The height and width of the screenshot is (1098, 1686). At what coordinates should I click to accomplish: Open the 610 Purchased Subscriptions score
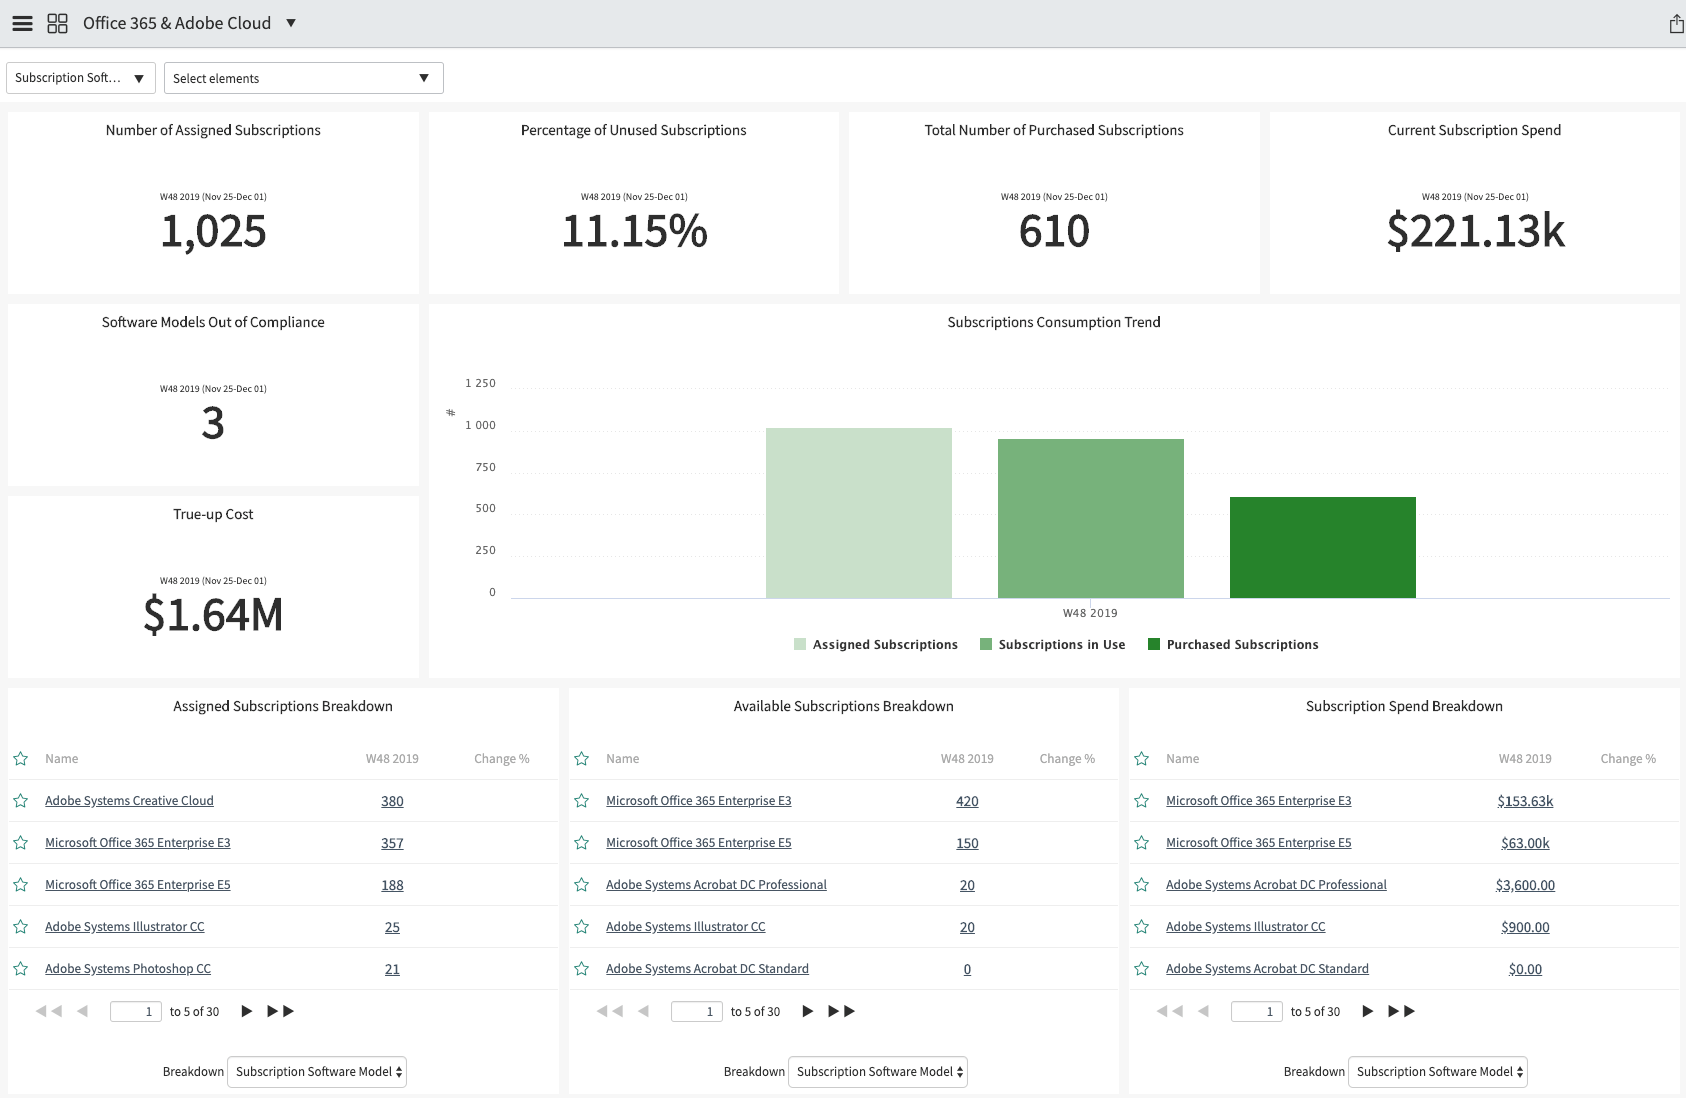pos(1054,231)
